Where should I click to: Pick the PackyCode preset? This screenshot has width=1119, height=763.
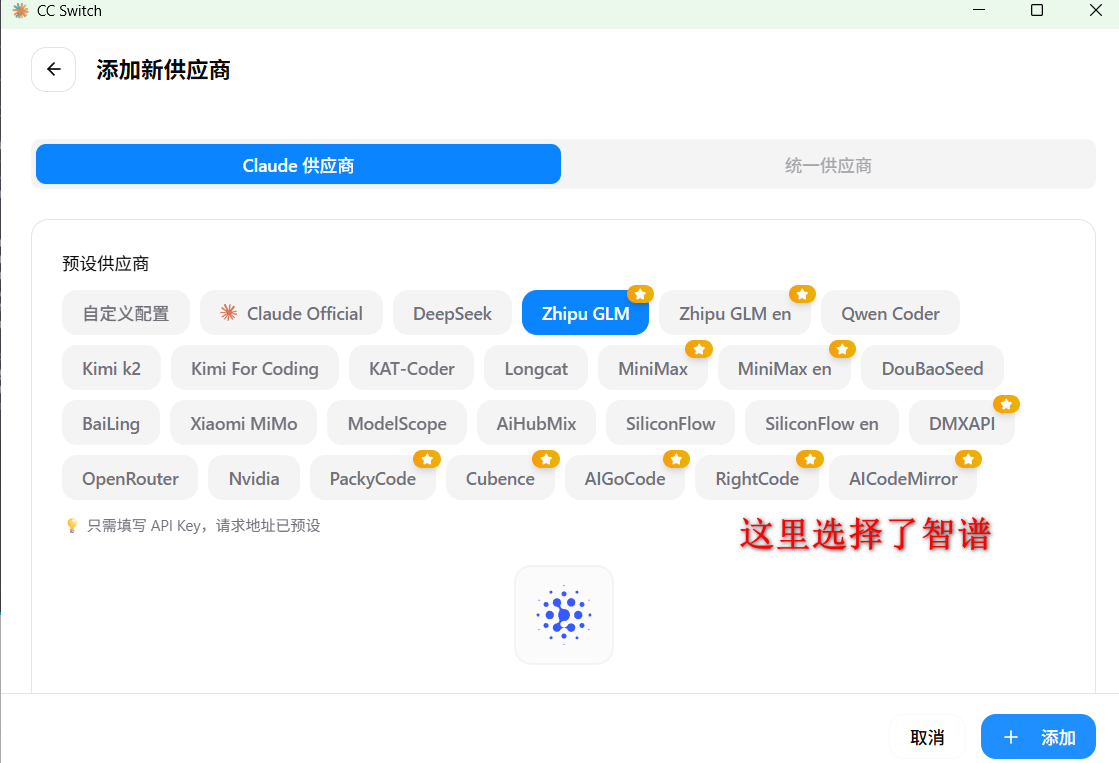coord(373,478)
